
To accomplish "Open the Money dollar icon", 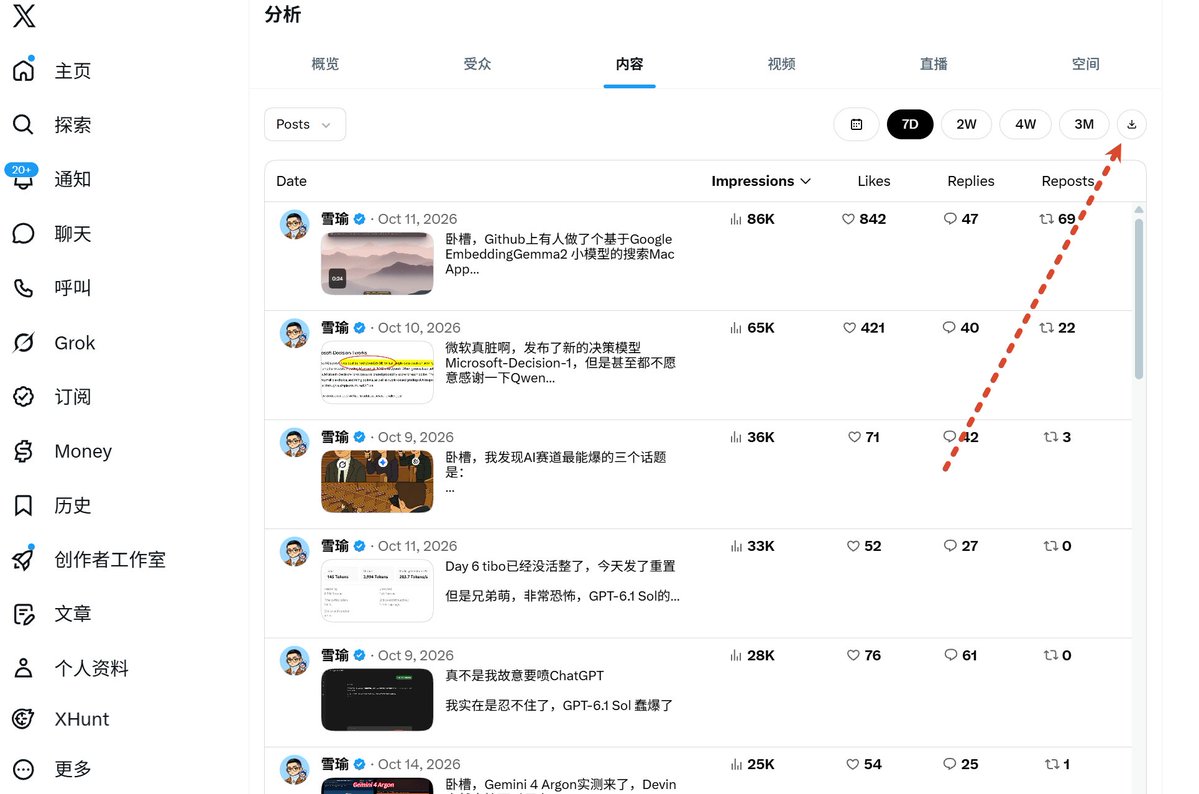I will click(24, 451).
